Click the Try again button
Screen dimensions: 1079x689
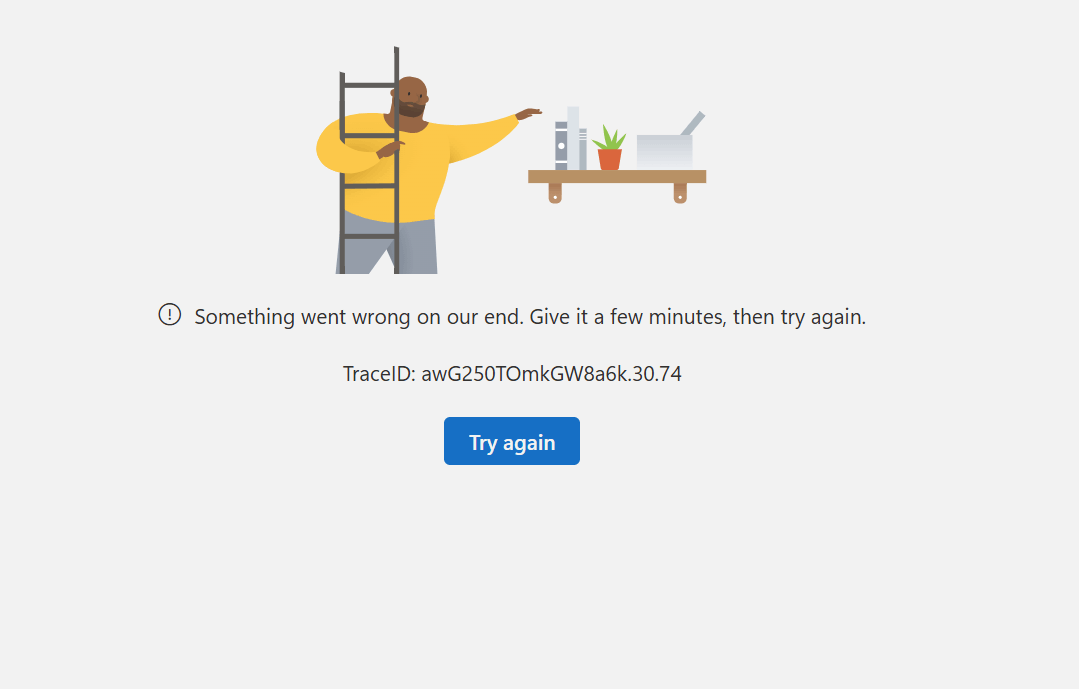pyautogui.click(x=511, y=441)
